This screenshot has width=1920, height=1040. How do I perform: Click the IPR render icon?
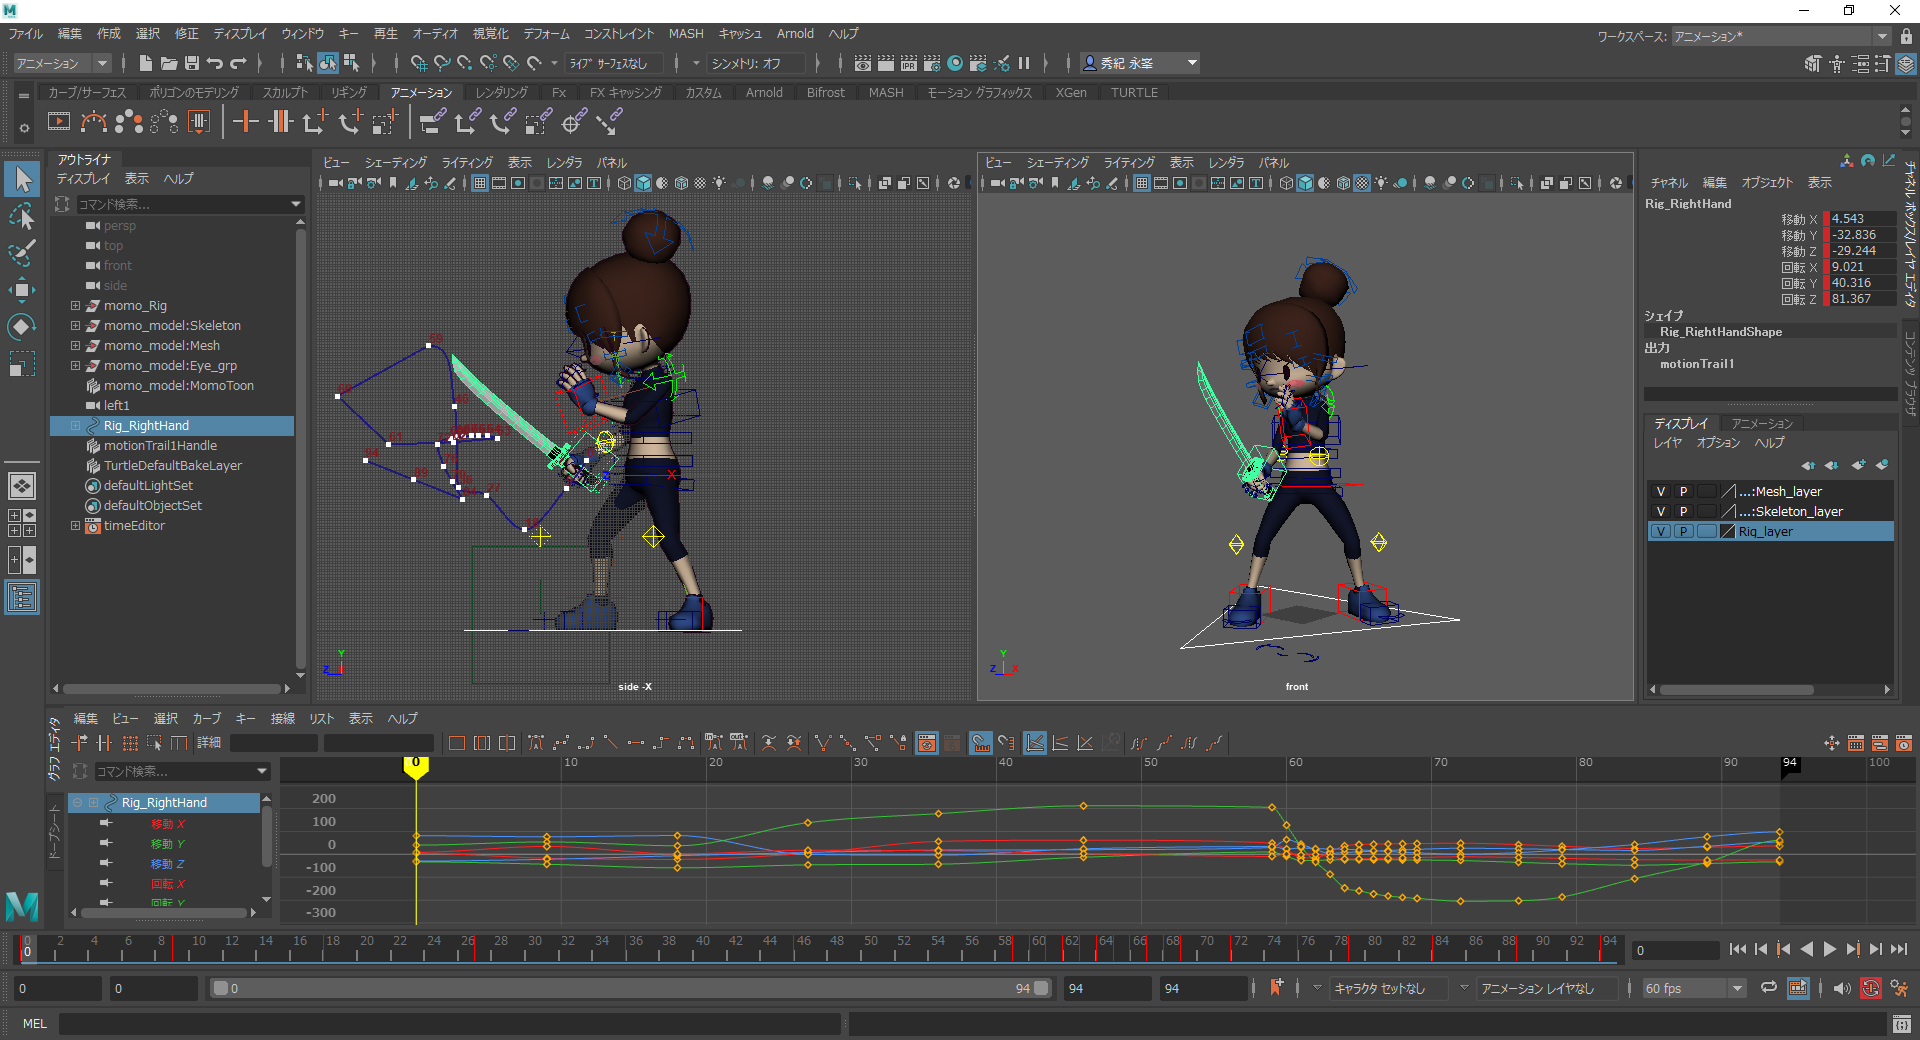tap(909, 63)
